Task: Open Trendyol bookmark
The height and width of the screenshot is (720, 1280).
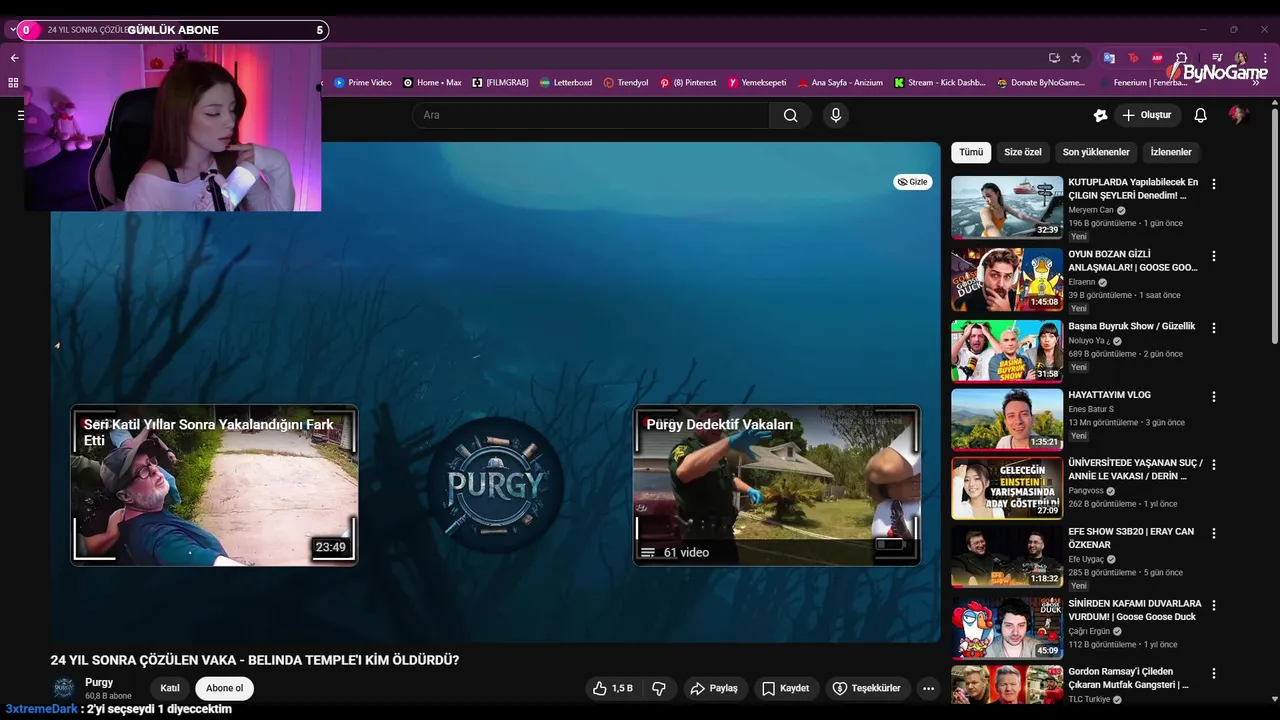Action: 626,83
